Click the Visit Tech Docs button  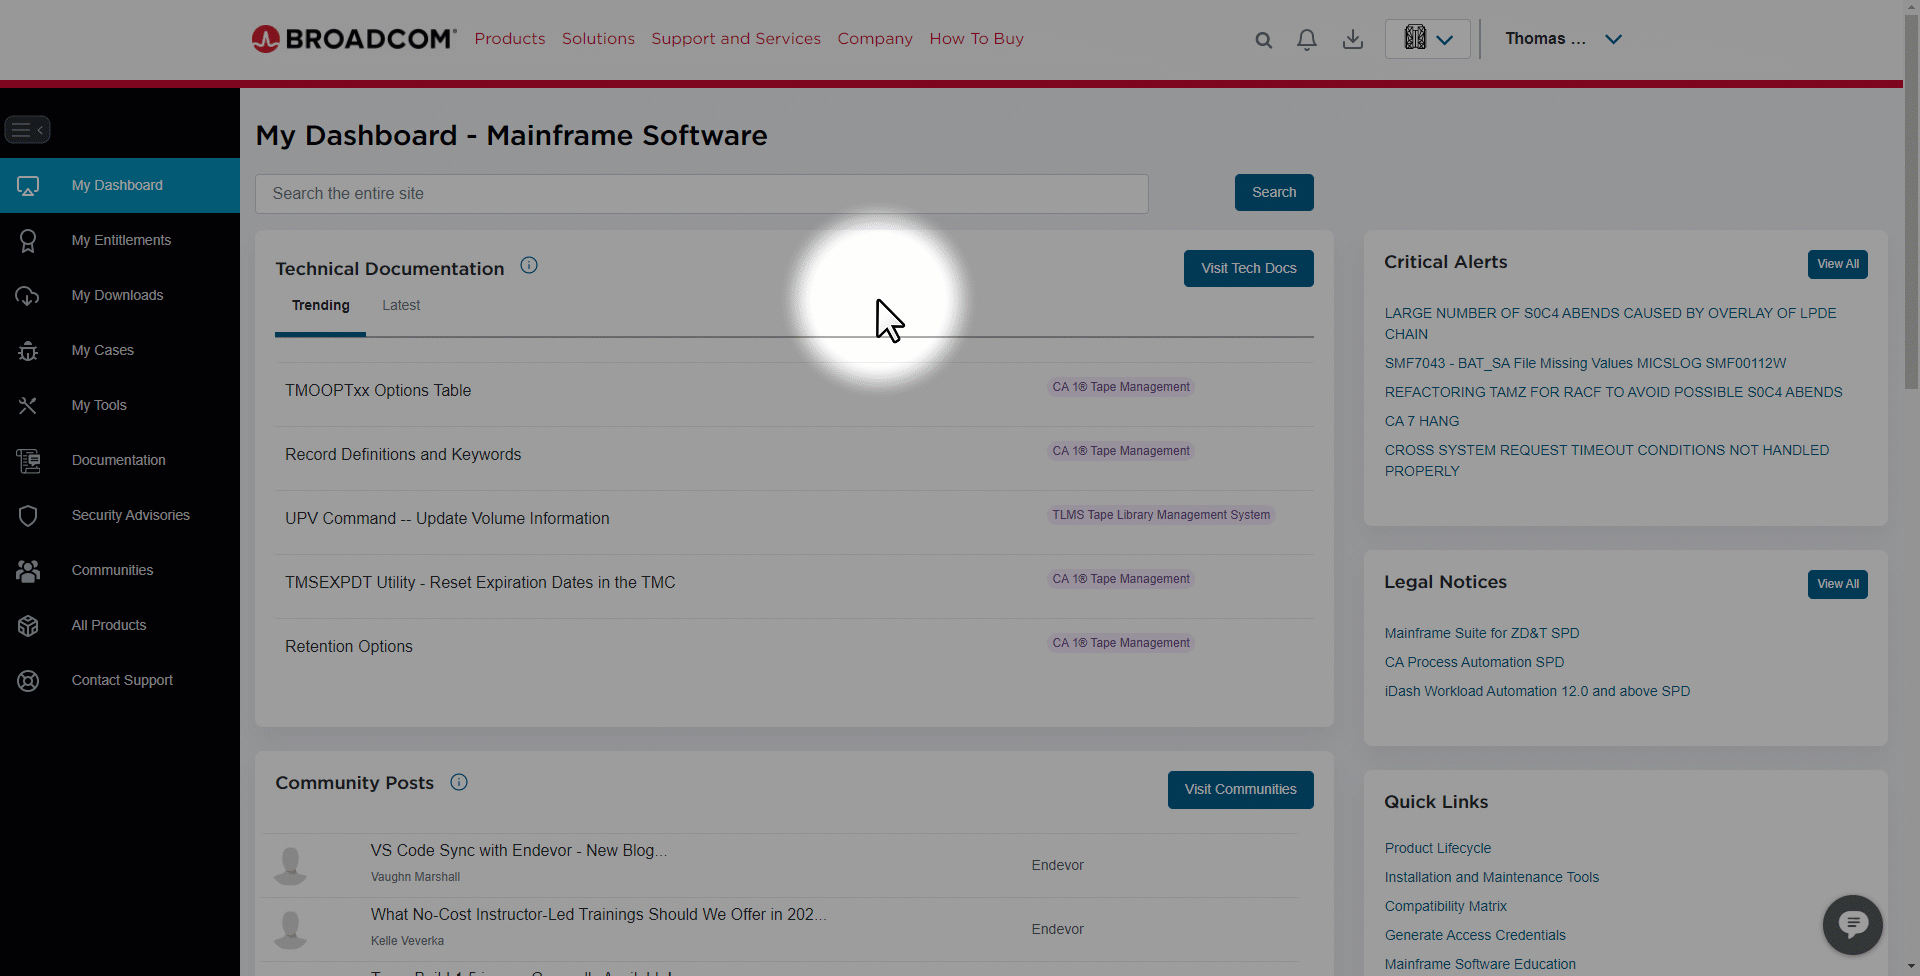tap(1249, 269)
